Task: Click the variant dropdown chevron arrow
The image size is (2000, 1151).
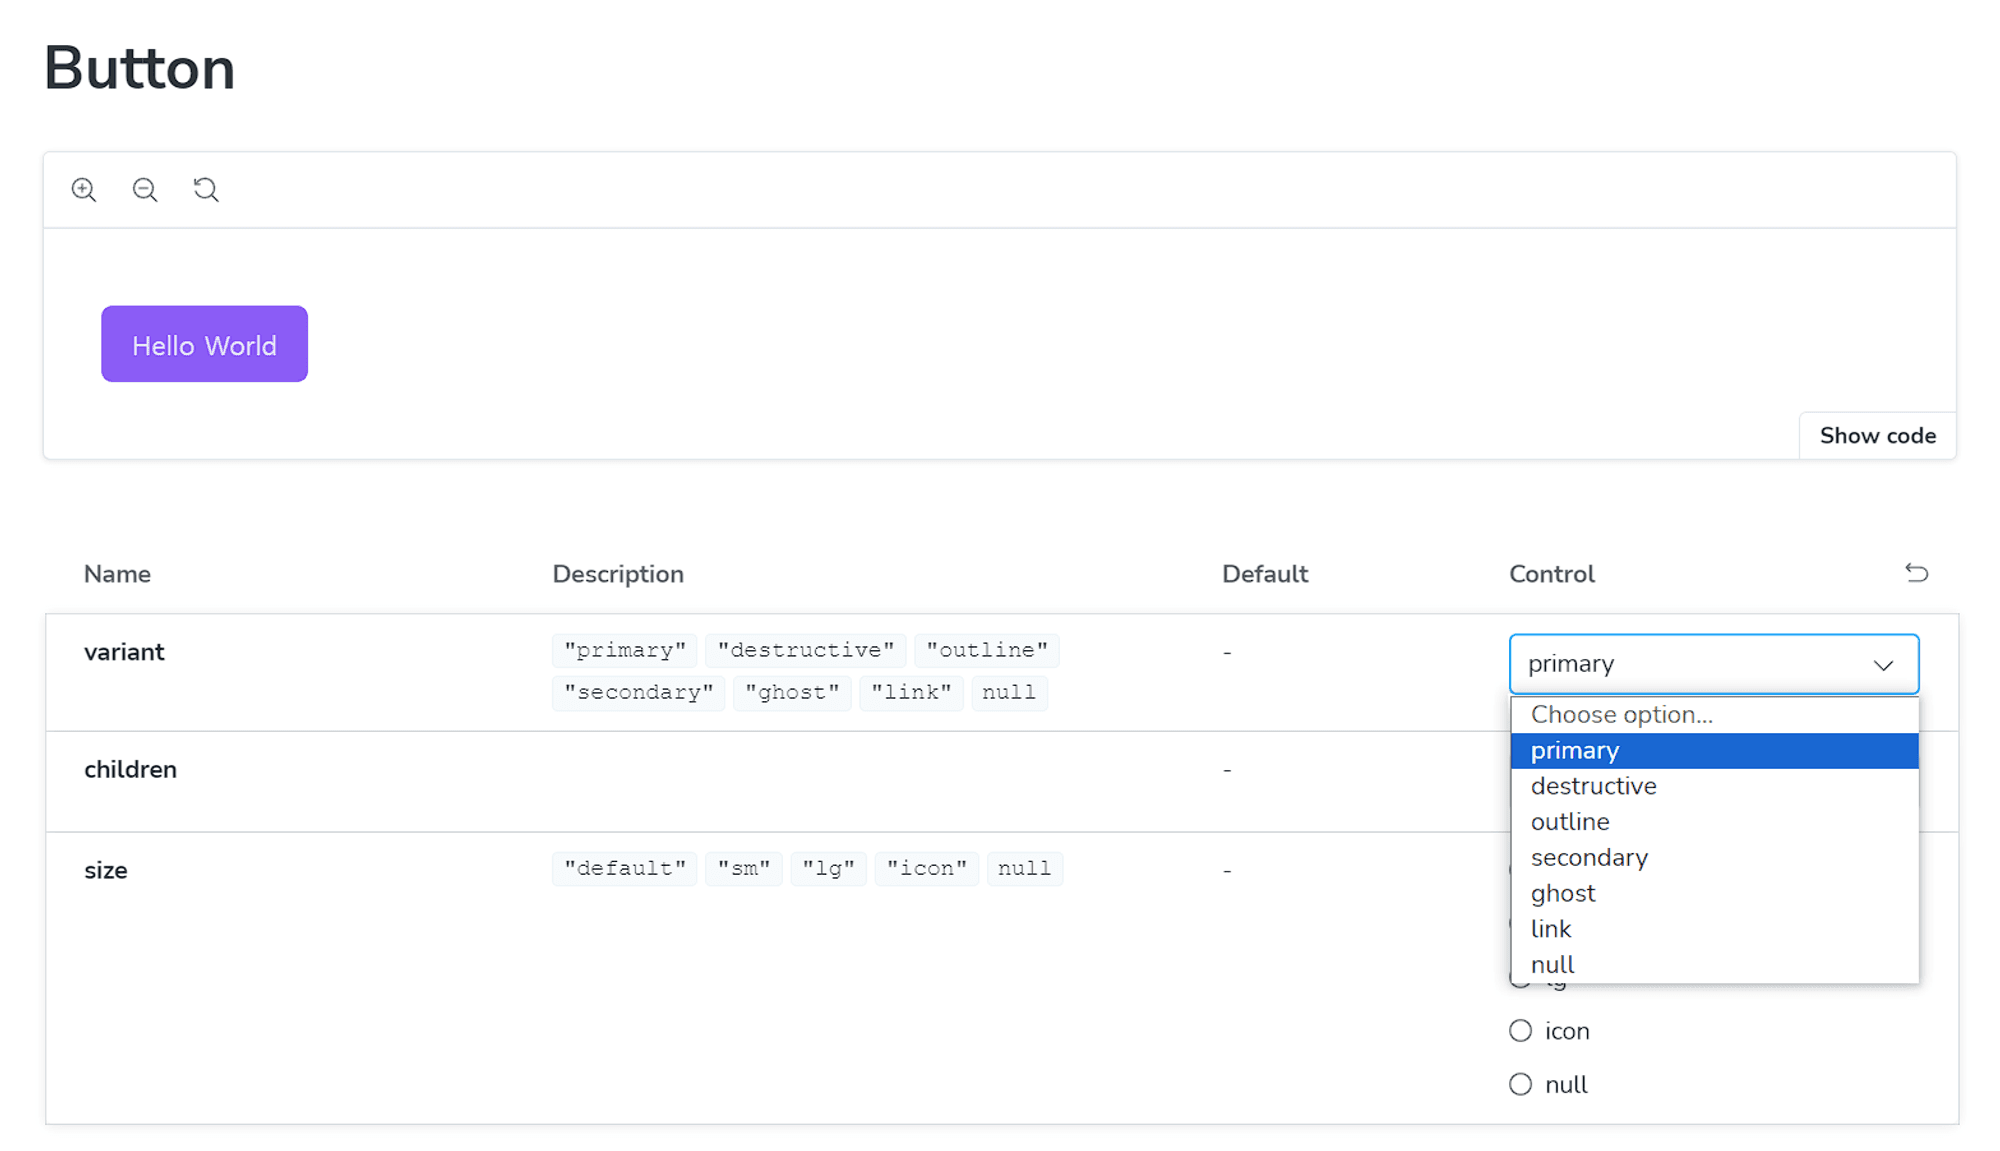Action: click(x=1885, y=665)
